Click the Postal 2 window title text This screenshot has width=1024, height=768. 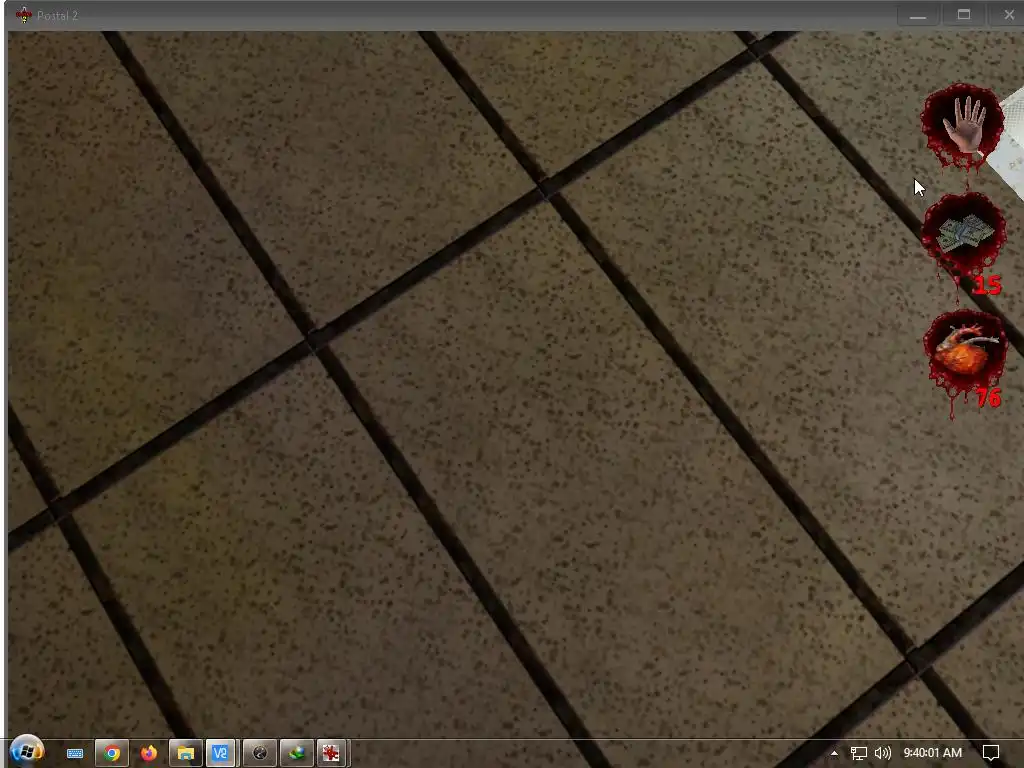point(57,15)
